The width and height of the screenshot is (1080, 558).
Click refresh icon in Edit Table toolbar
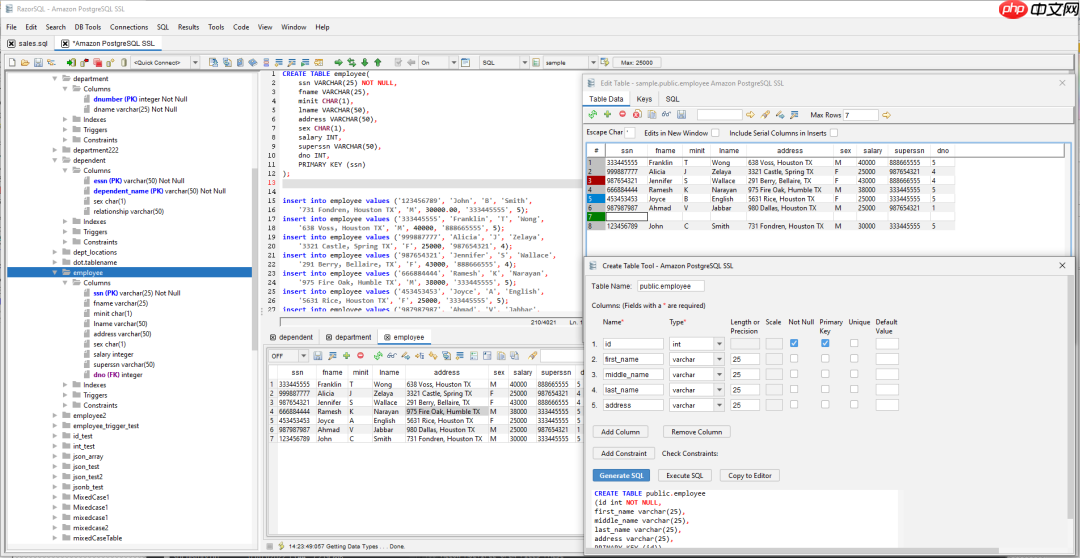point(592,114)
